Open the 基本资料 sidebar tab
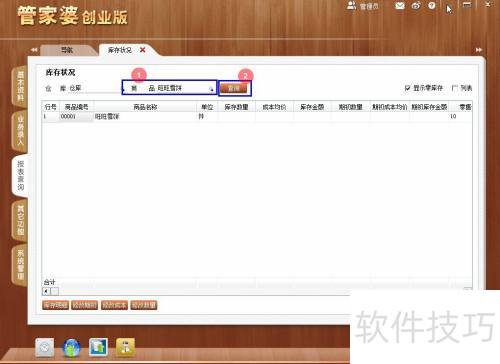 tap(21, 86)
